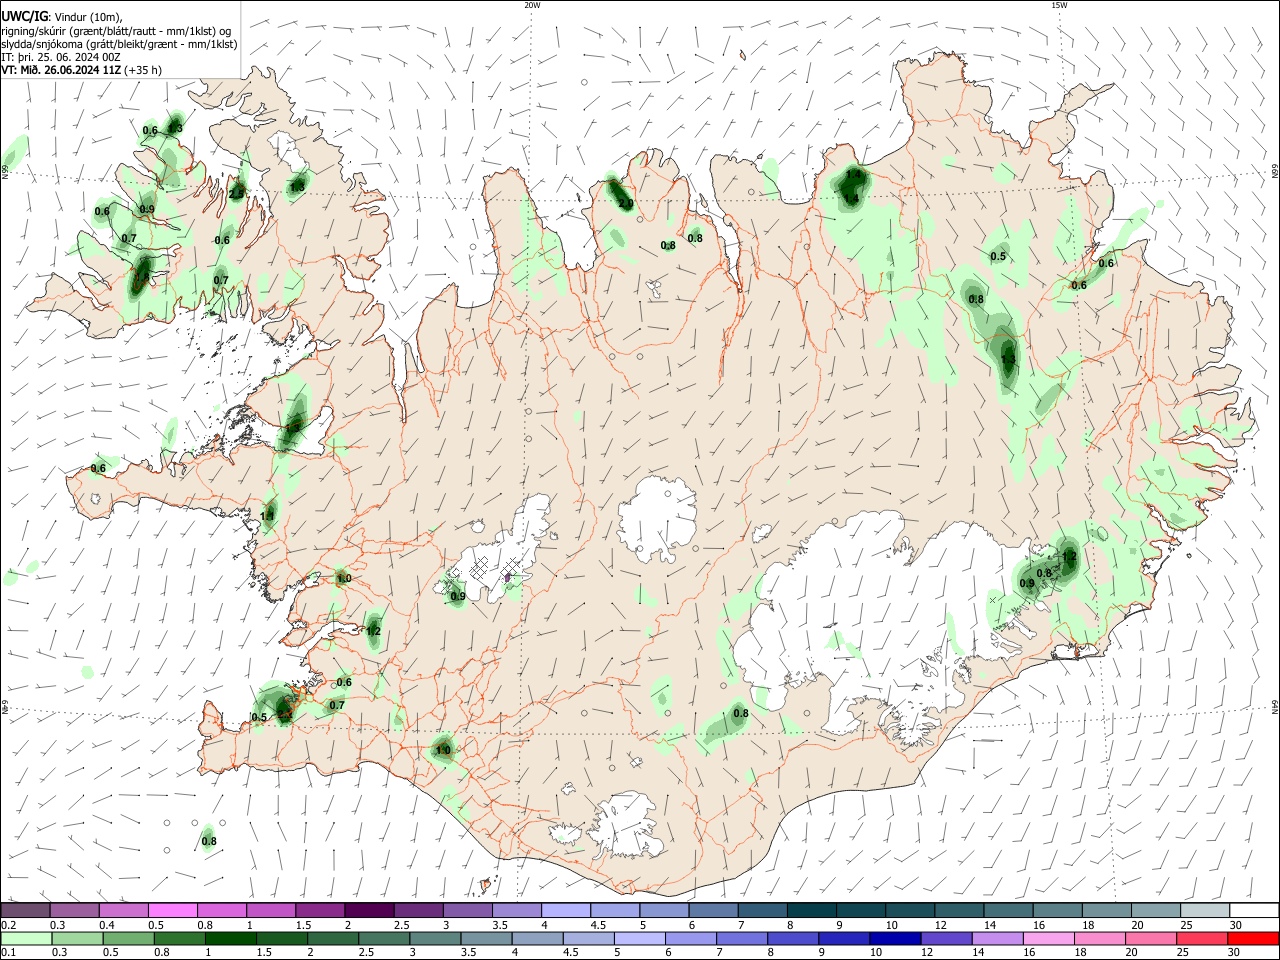1280x960 pixels.
Task: Click the darkest purple swatch between 2 and 2.5
Action: [x=368, y=911]
